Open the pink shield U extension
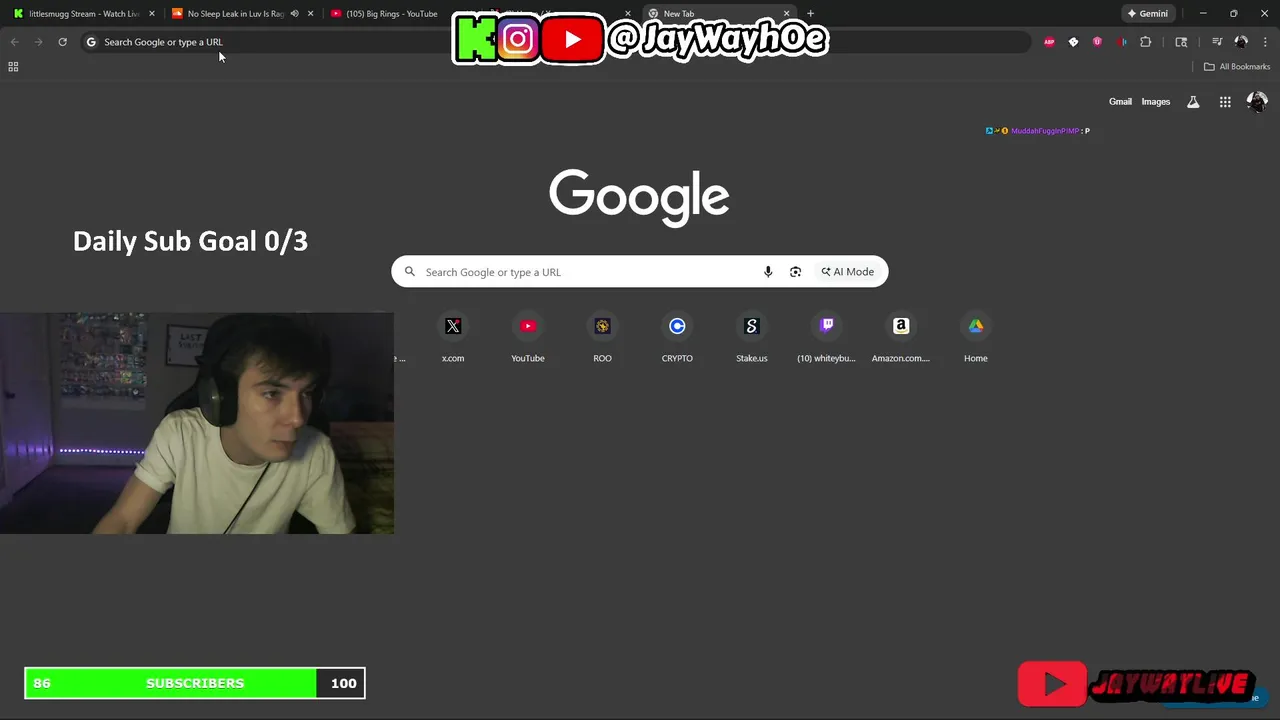Viewport: 1280px width, 720px height. click(x=1097, y=42)
